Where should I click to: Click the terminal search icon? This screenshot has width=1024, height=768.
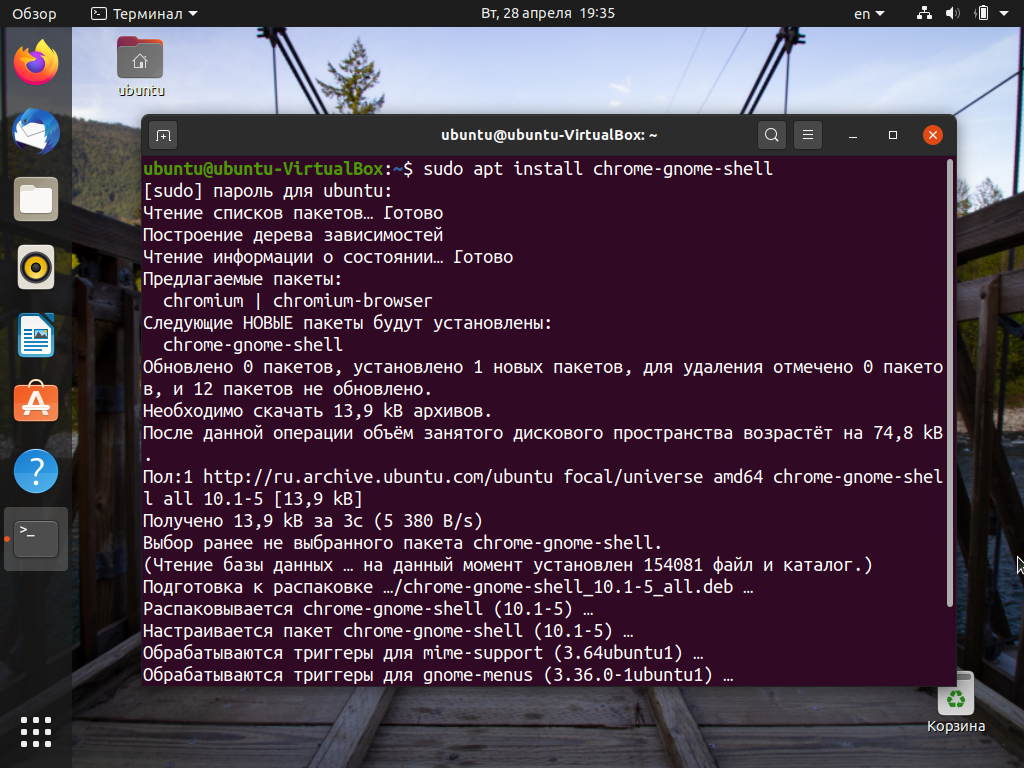point(771,135)
